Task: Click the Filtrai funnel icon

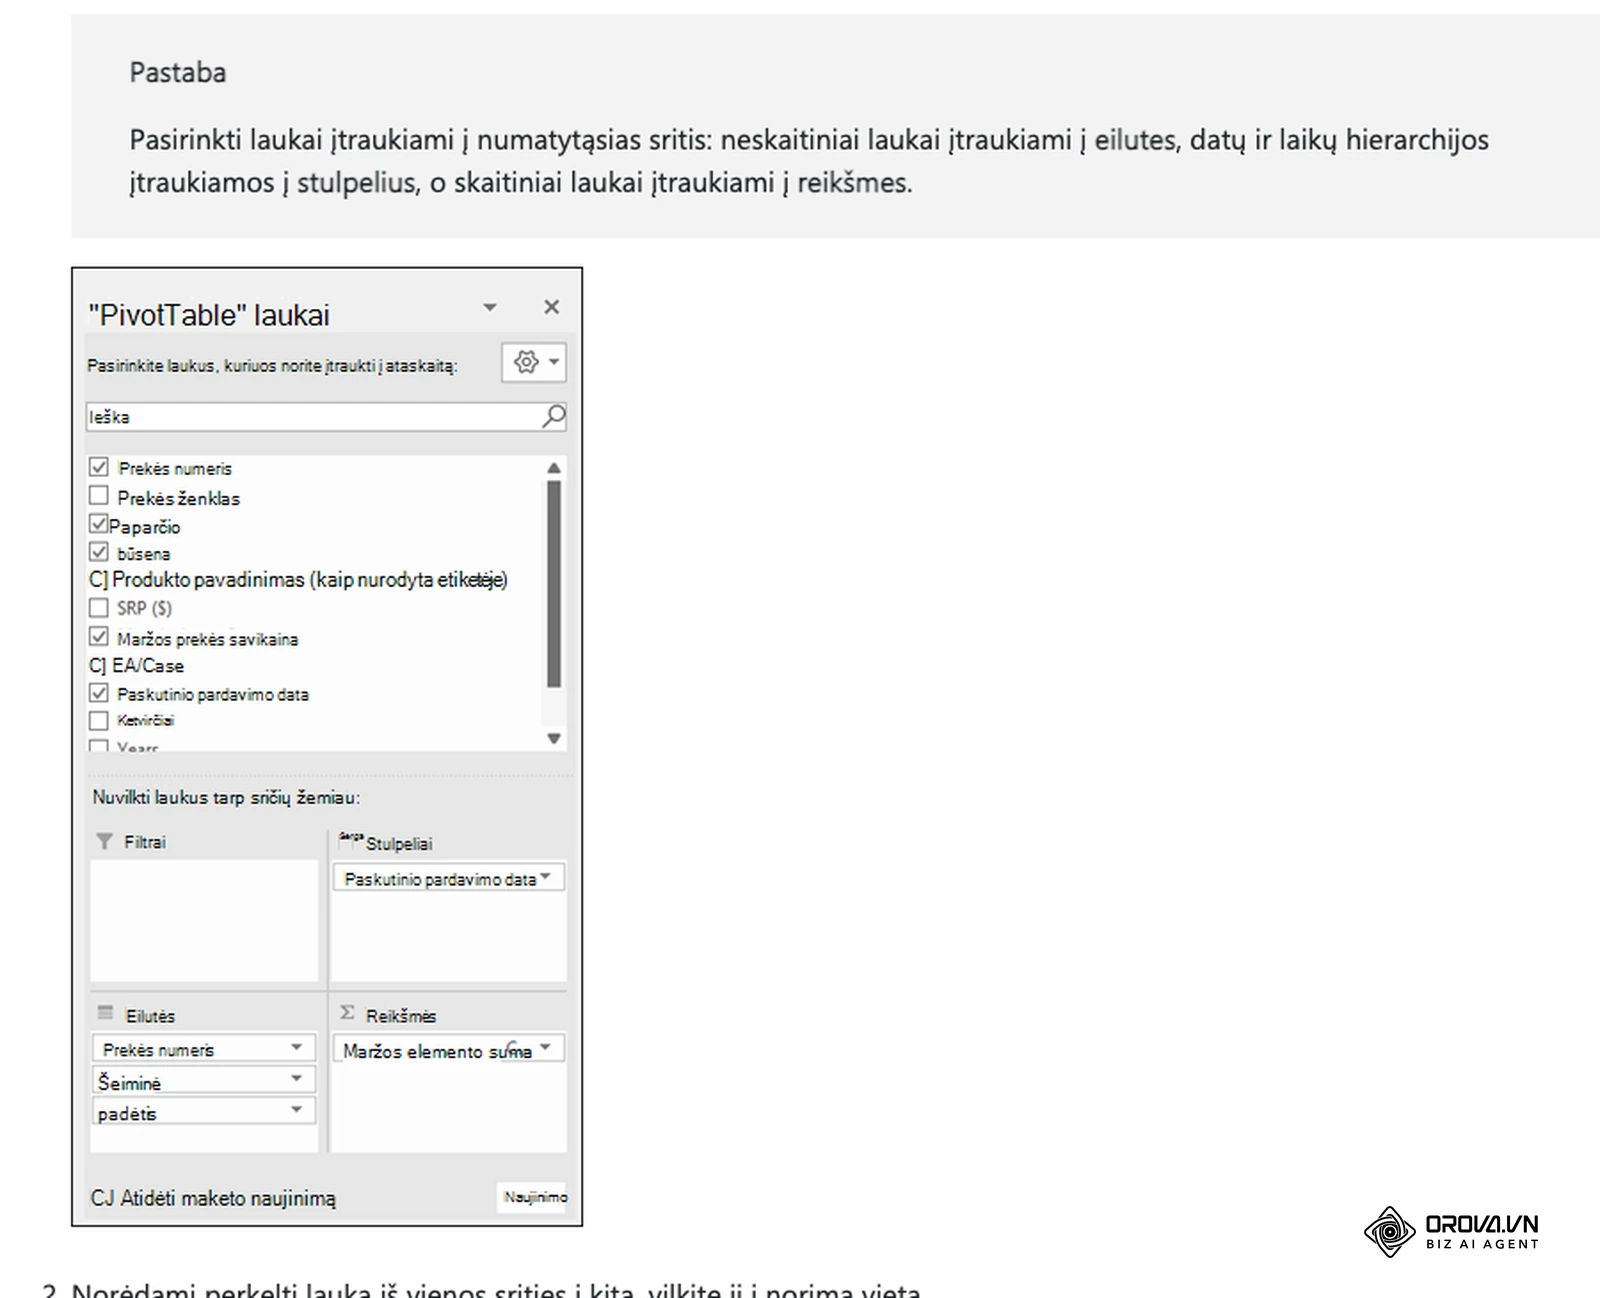Action: coord(104,841)
